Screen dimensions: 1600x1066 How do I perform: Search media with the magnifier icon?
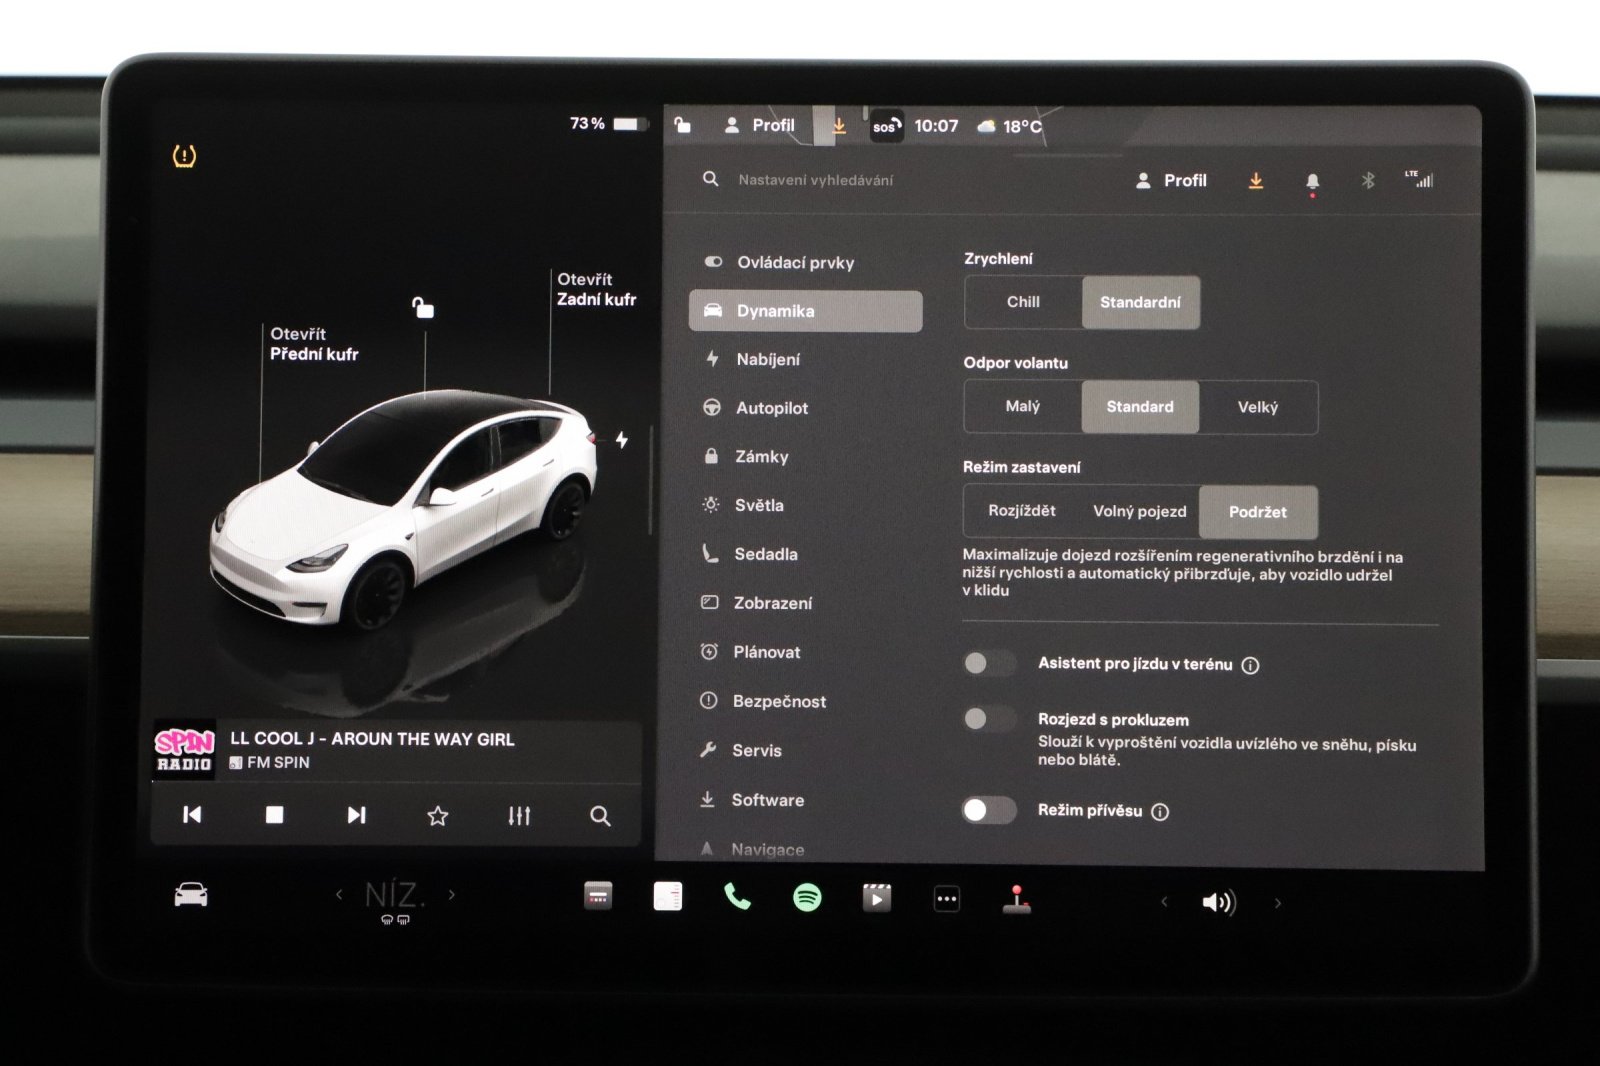click(600, 816)
